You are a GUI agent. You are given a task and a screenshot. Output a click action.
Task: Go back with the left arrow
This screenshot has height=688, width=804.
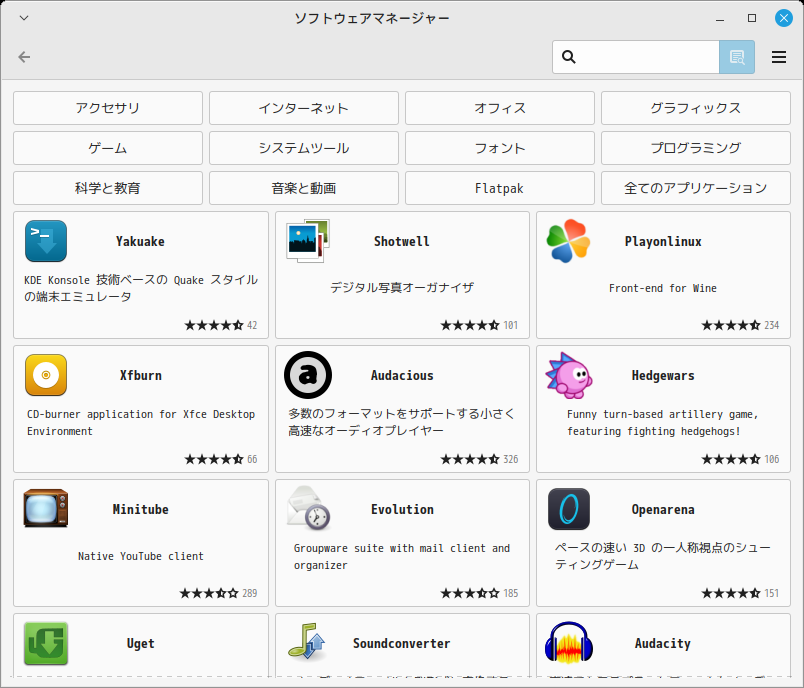click(24, 57)
